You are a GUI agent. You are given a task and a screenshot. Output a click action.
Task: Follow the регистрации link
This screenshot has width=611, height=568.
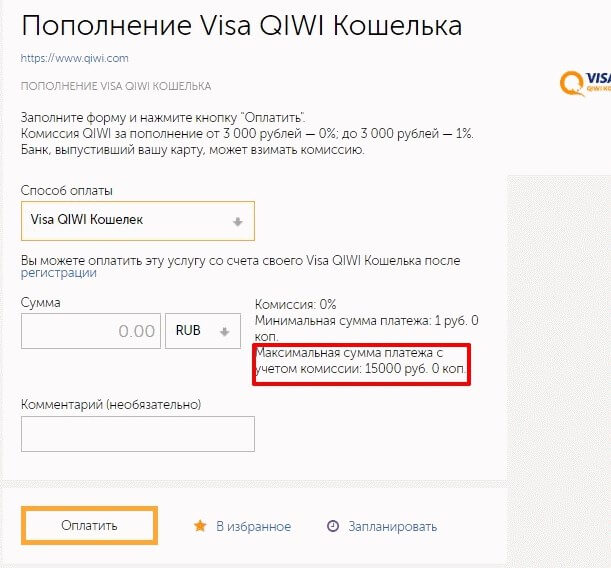(x=59, y=273)
